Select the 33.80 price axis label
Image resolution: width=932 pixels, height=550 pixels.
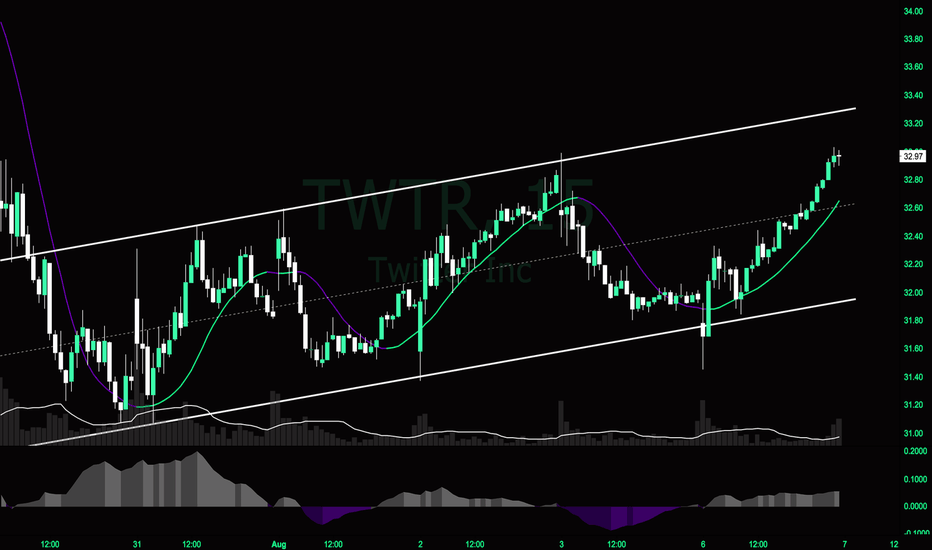click(913, 39)
